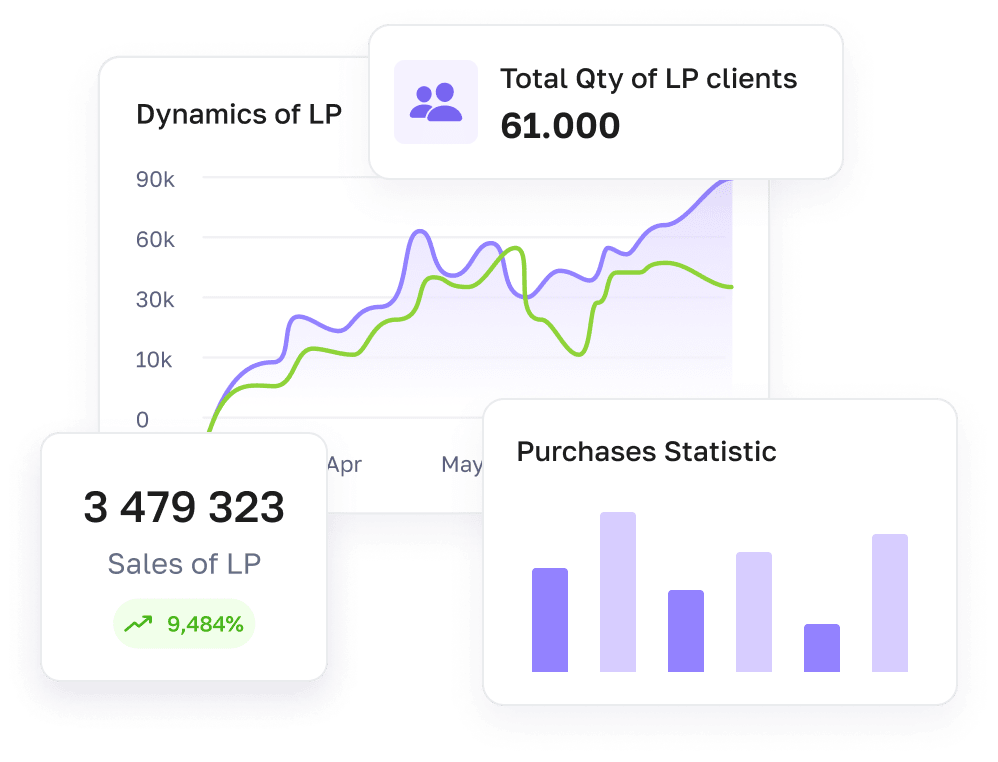Select the 61.000 clients value
Viewport: 998px width, 762px height.
click(560, 125)
